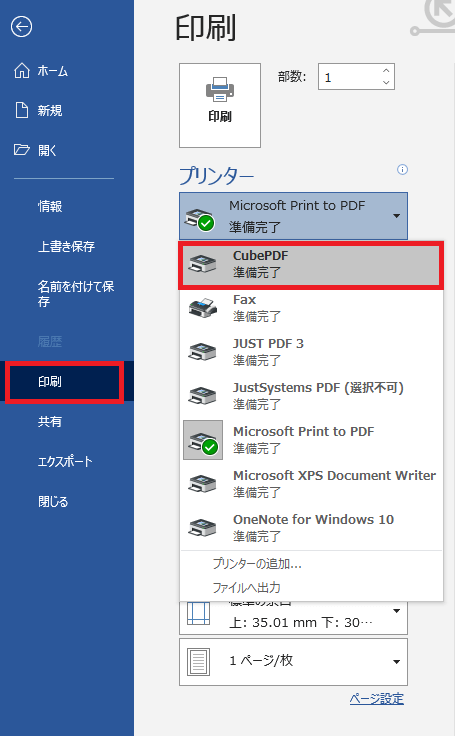The image size is (455, 736).
Task: Click the XPS Document Writer printer icon
Action: (202, 483)
